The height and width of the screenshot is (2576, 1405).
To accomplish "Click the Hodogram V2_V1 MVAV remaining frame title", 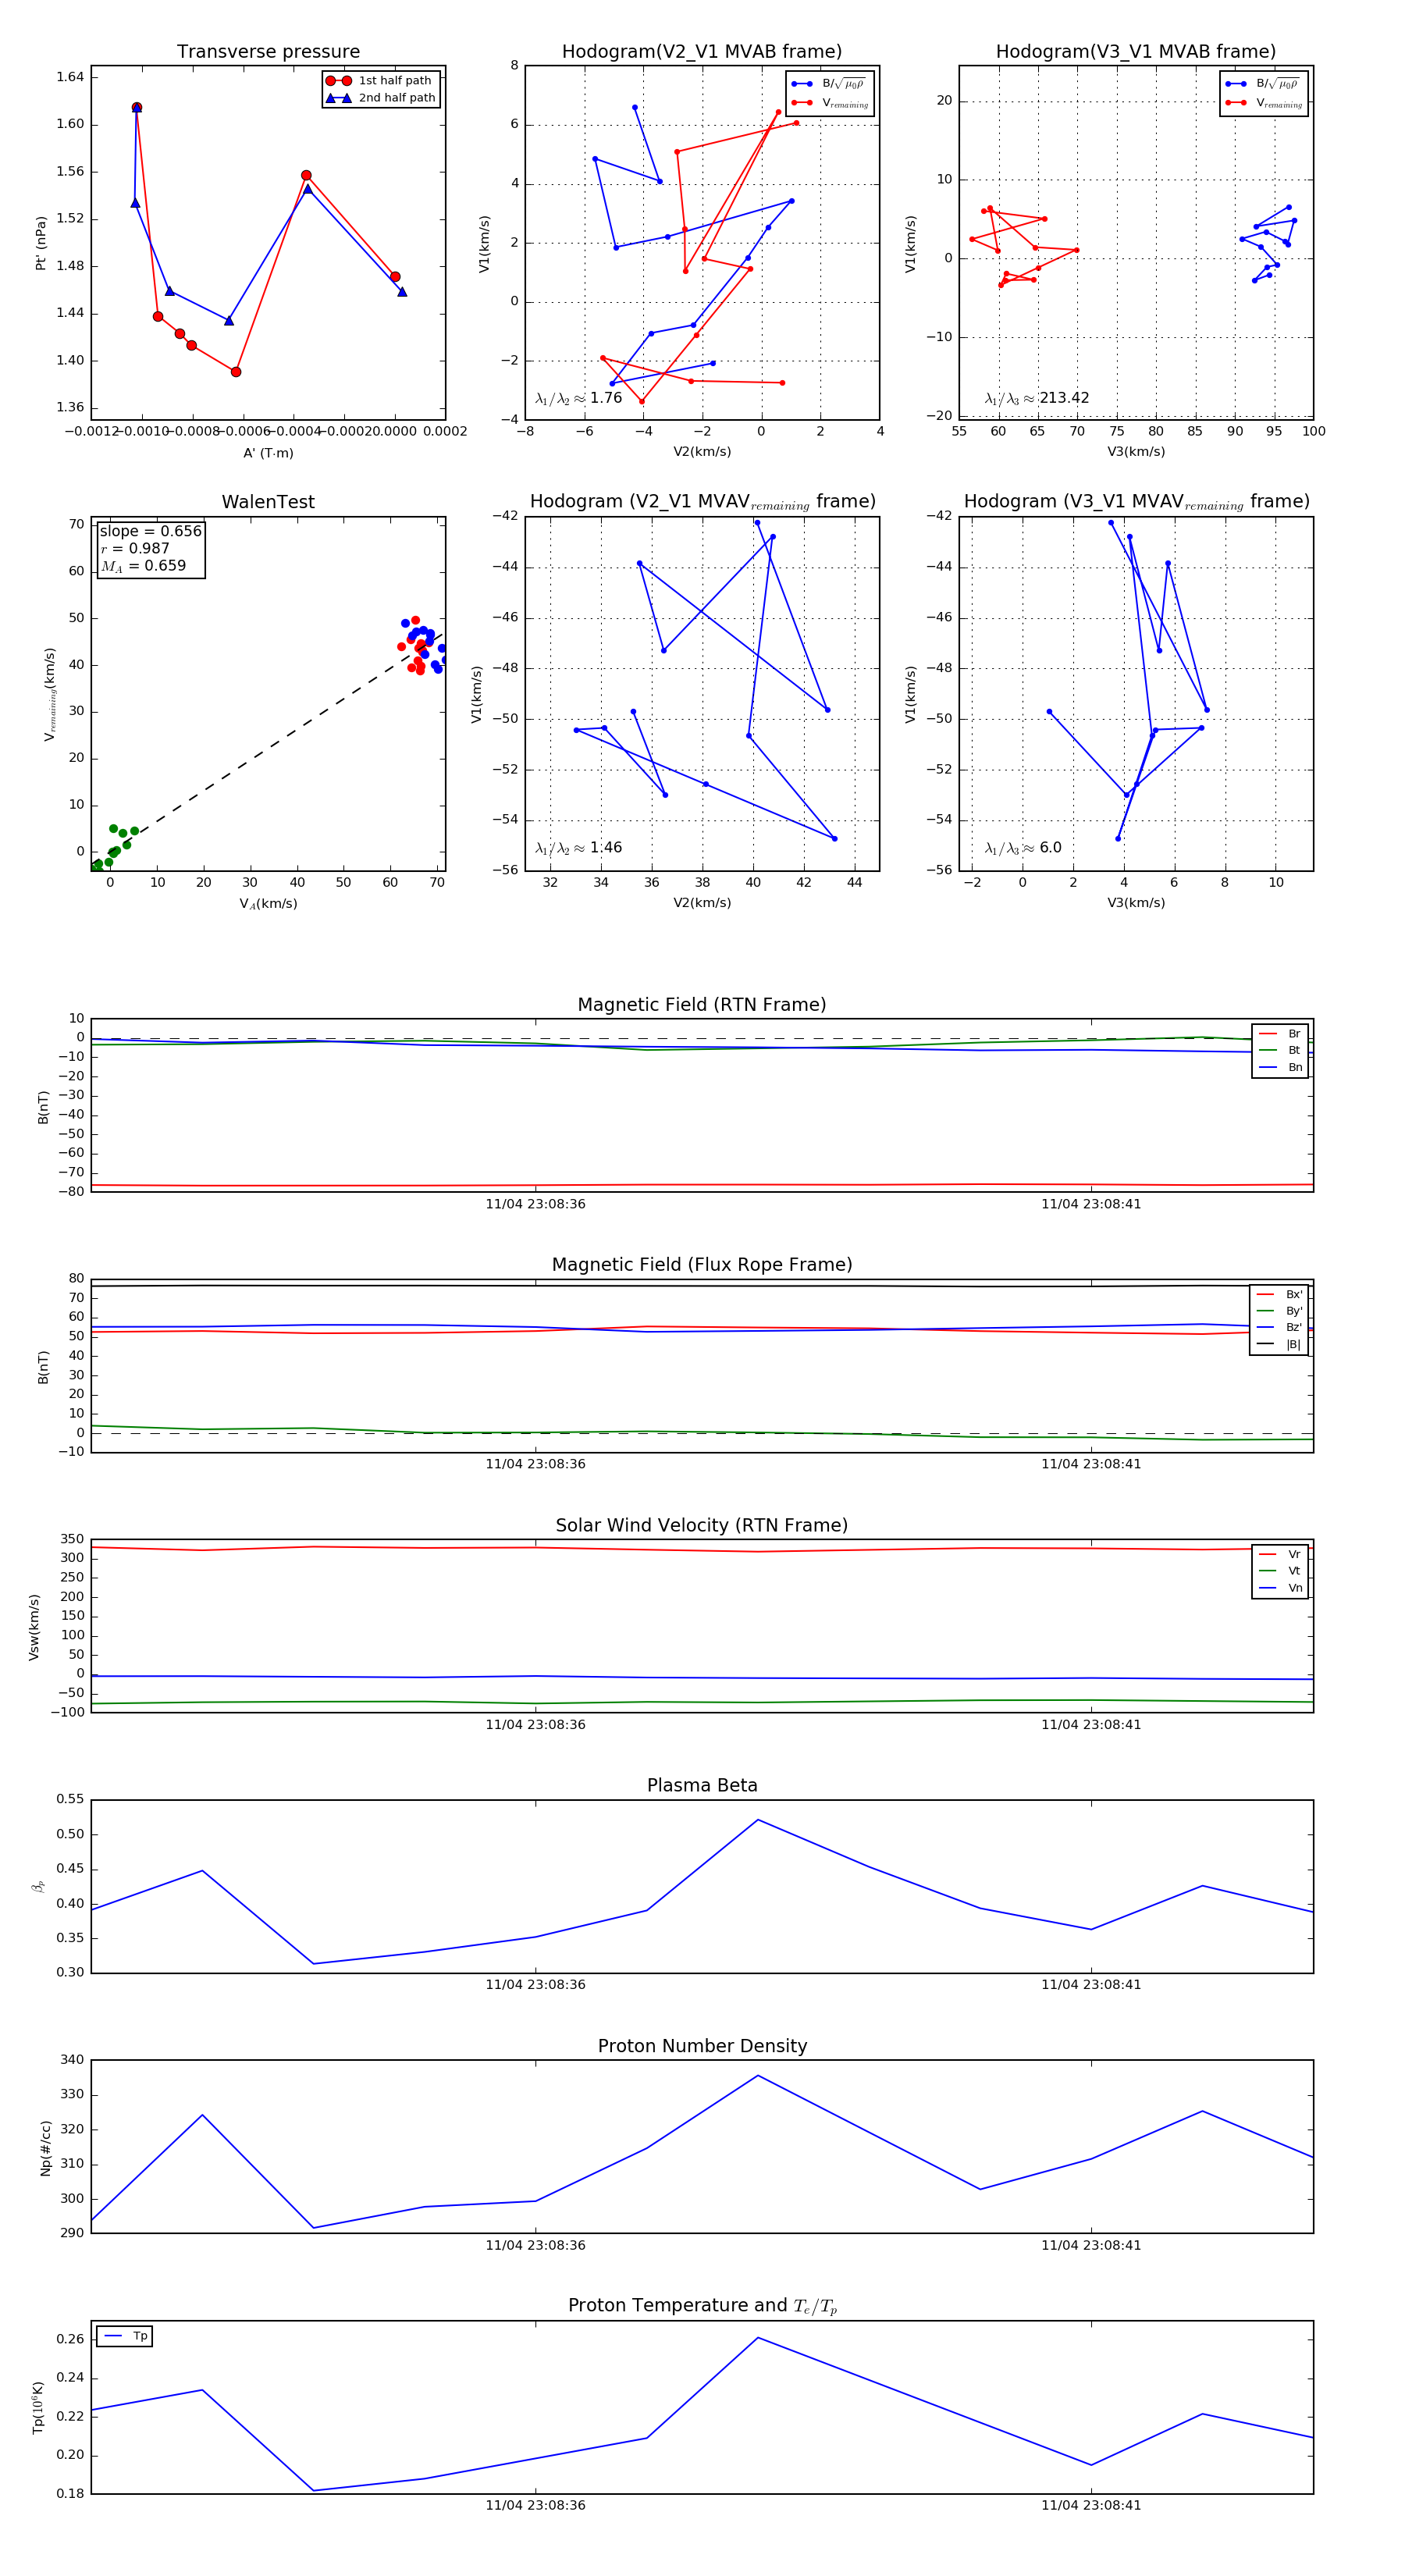I will tap(702, 502).
